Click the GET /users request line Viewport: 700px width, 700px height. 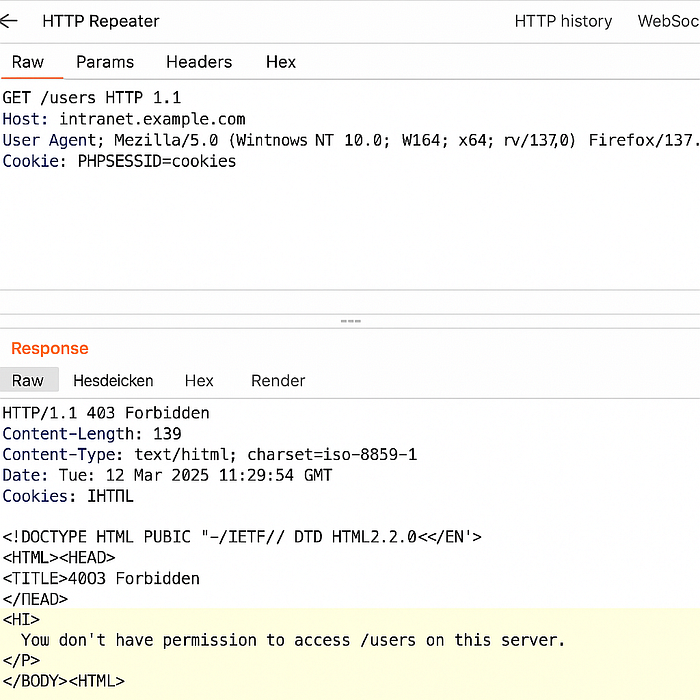coord(92,98)
